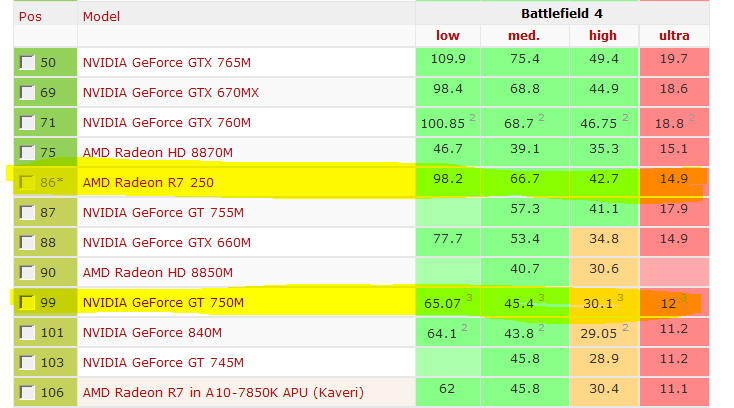Image resolution: width=734 pixels, height=408 pixels.
Task: Select the 35.3 high value cell
Action: [604, 152]
